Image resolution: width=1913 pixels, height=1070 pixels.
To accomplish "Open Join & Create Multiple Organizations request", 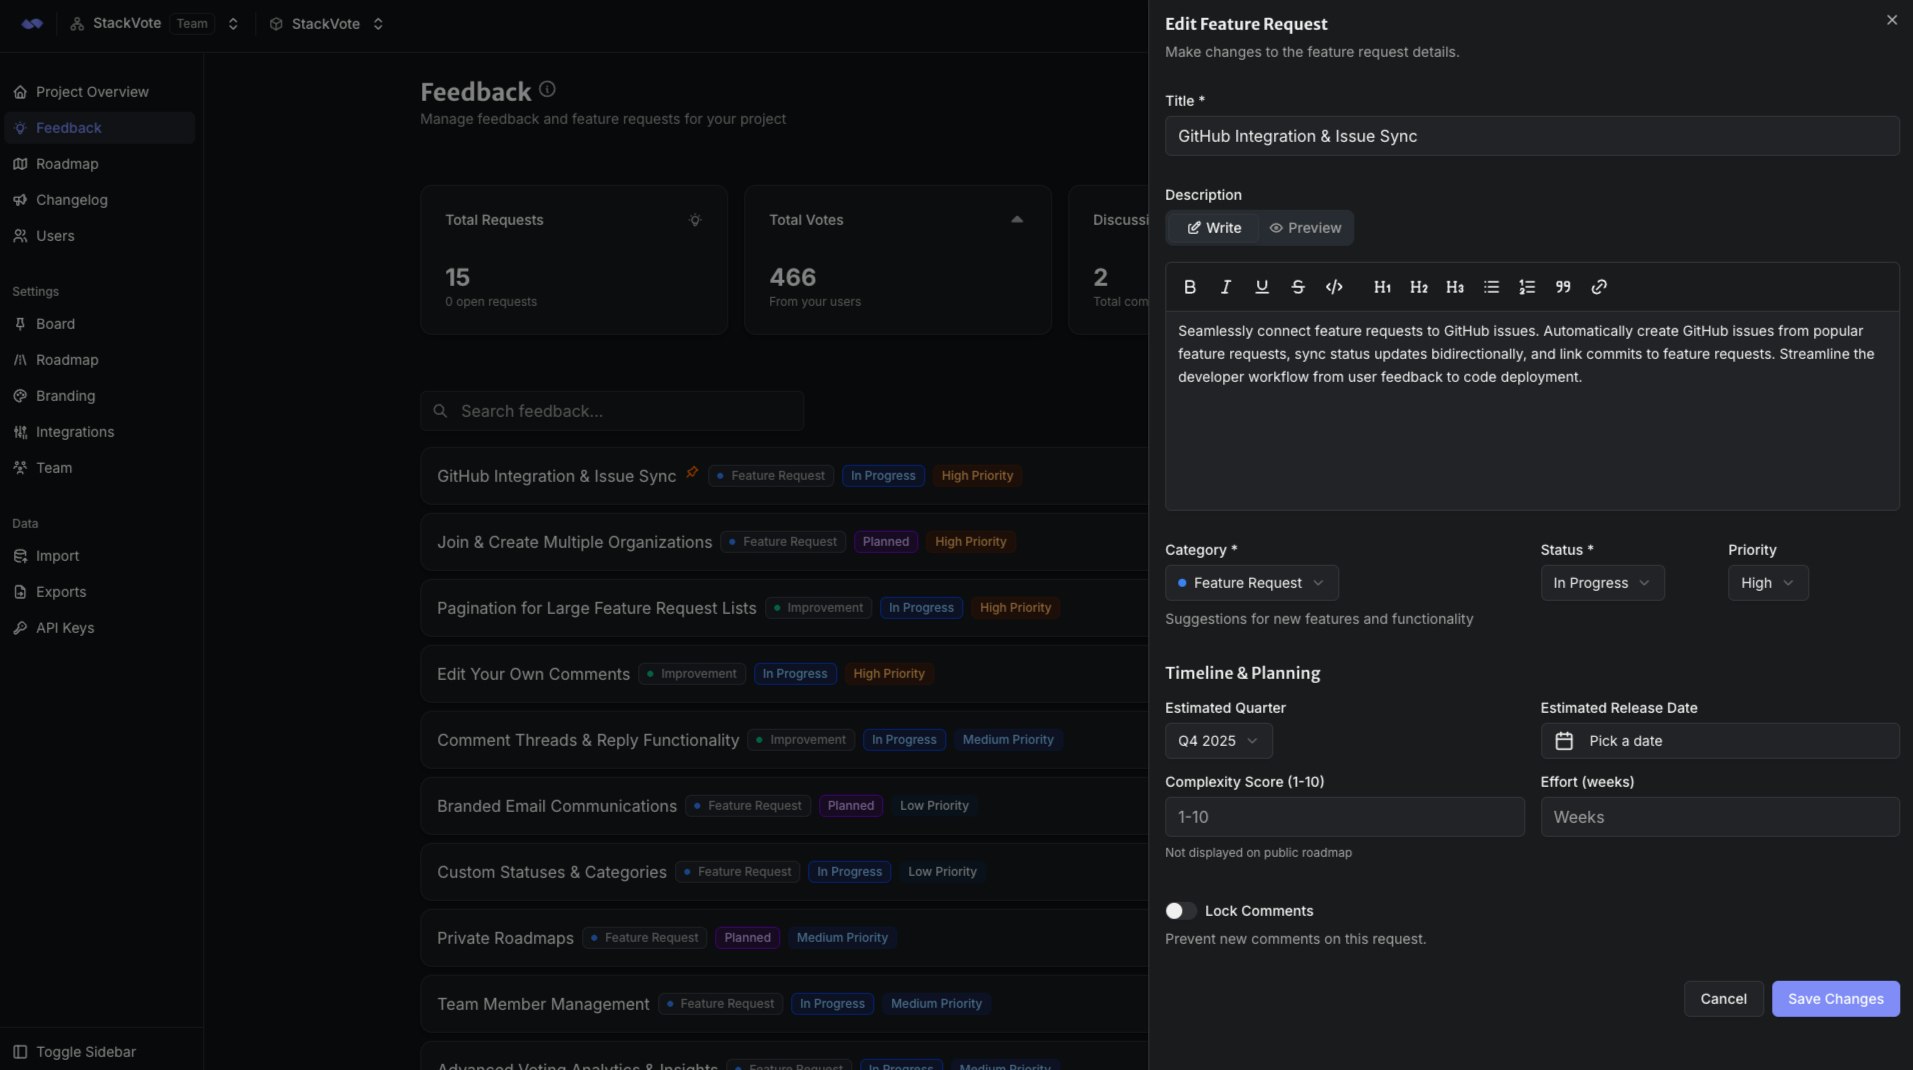I will point(574,542).
